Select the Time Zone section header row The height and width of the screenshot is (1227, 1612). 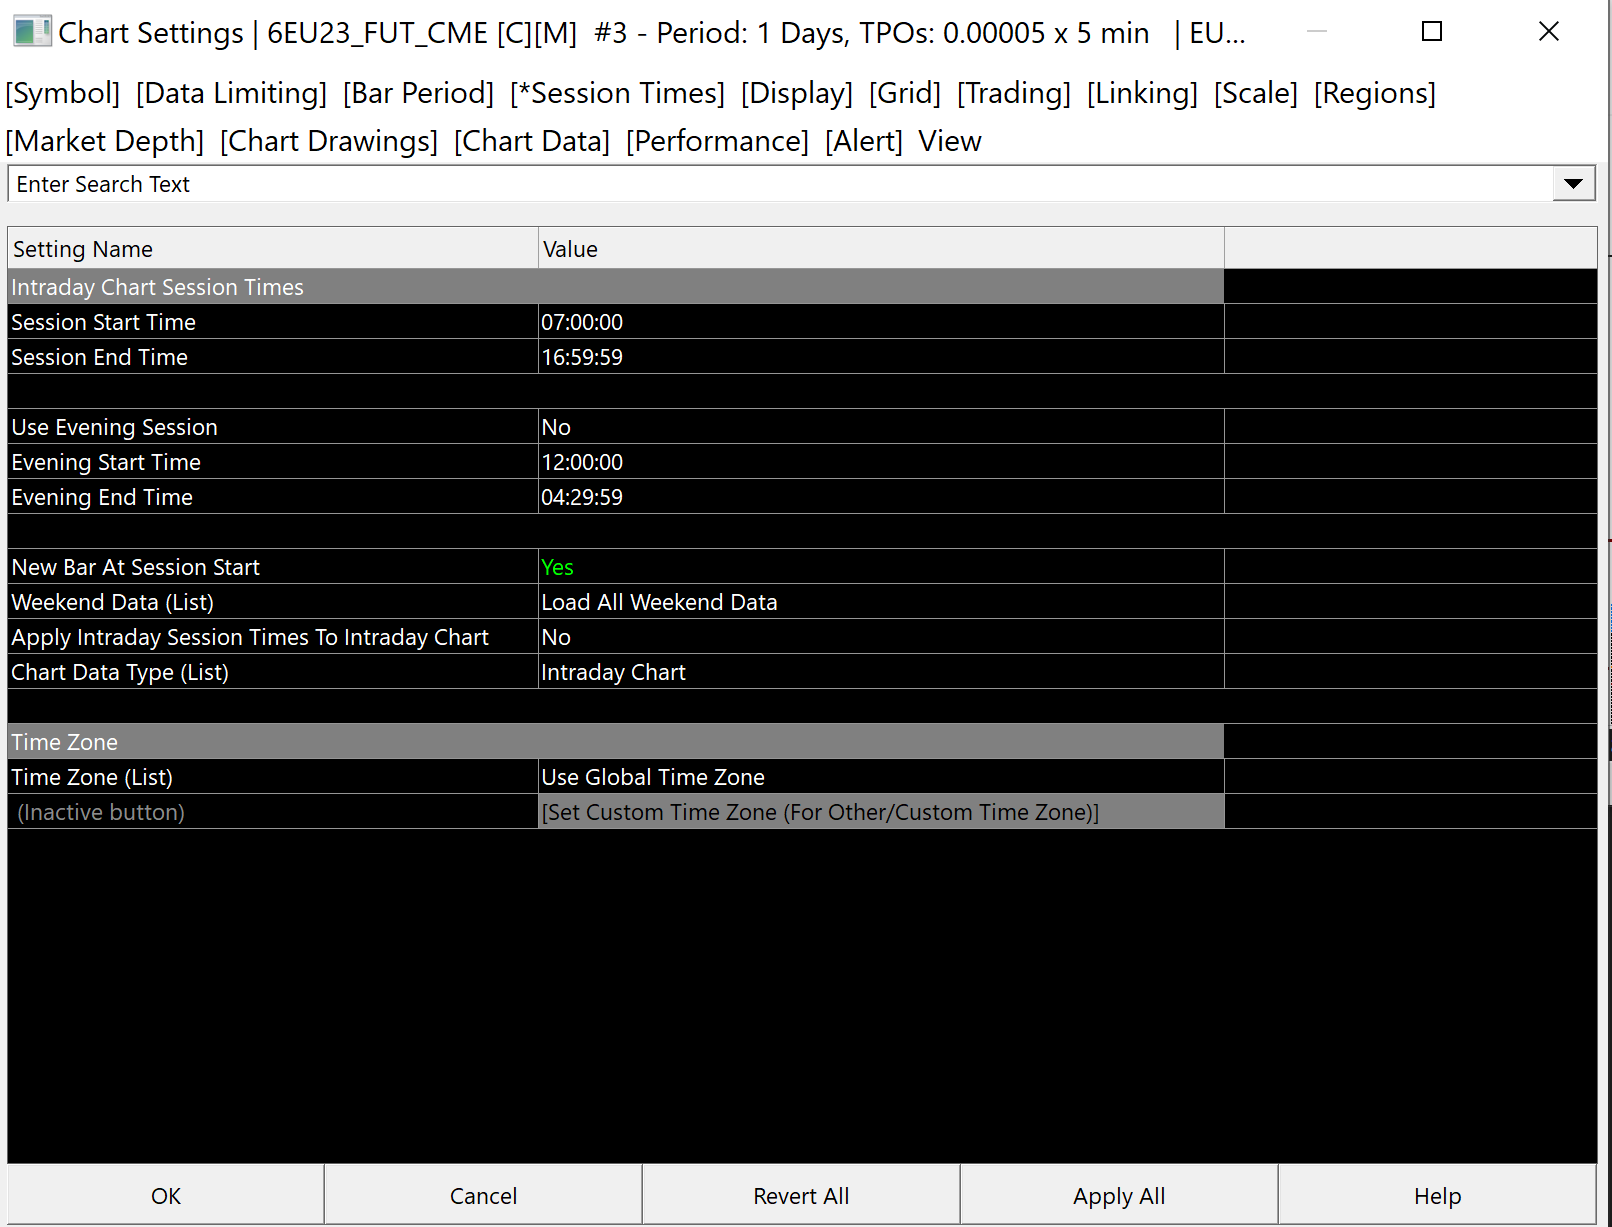(615, 742)
